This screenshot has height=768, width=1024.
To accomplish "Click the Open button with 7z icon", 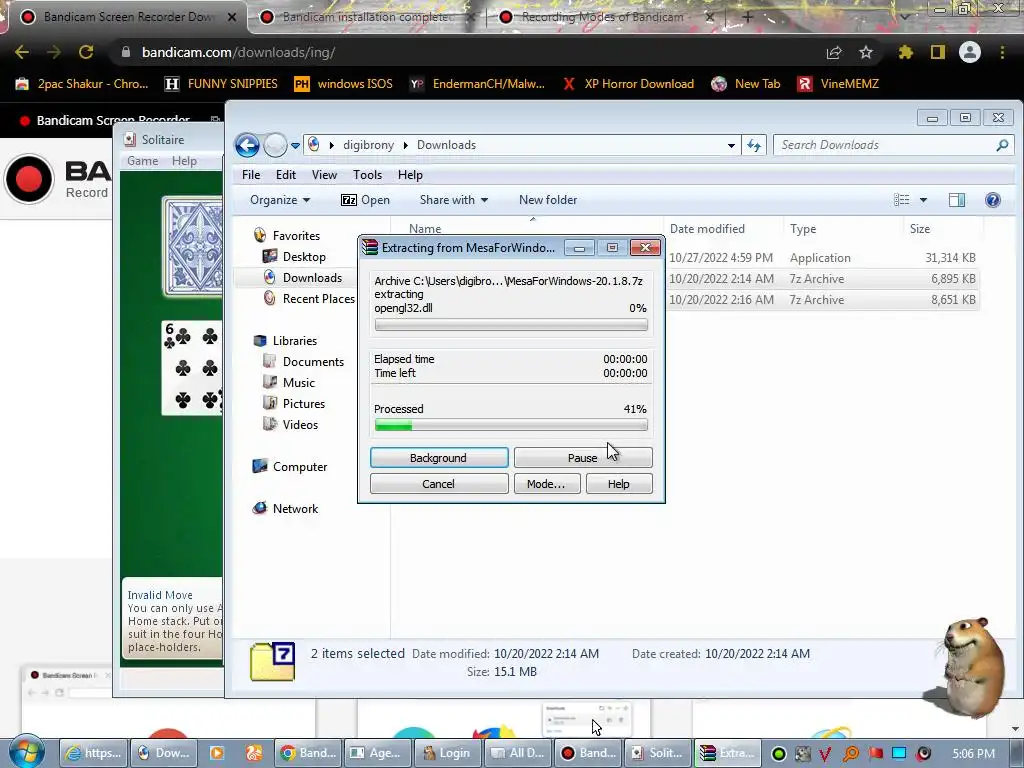I will (x=365, y=200).
